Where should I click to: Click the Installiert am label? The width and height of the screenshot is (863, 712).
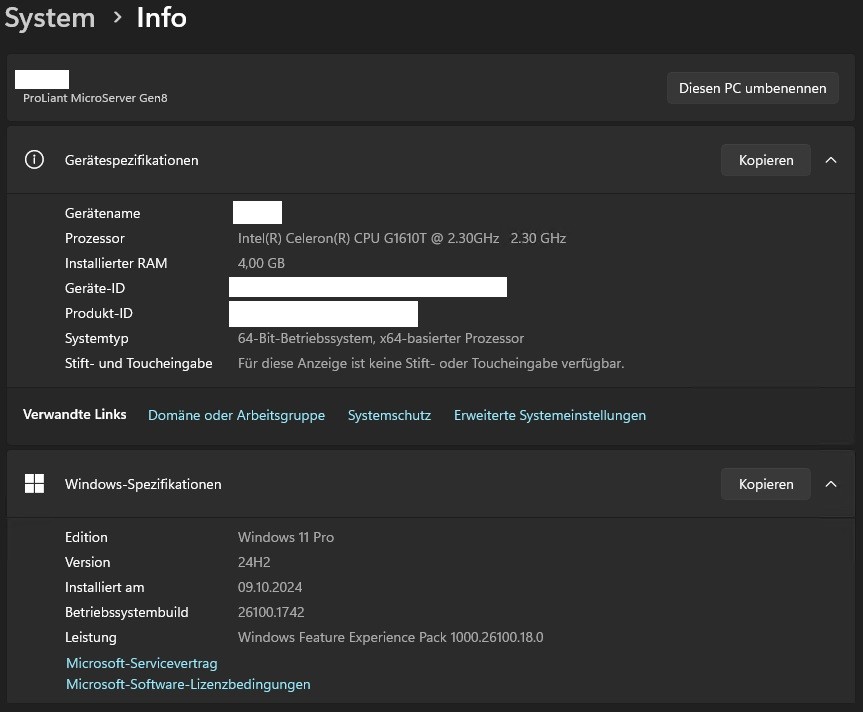point(105,588)
